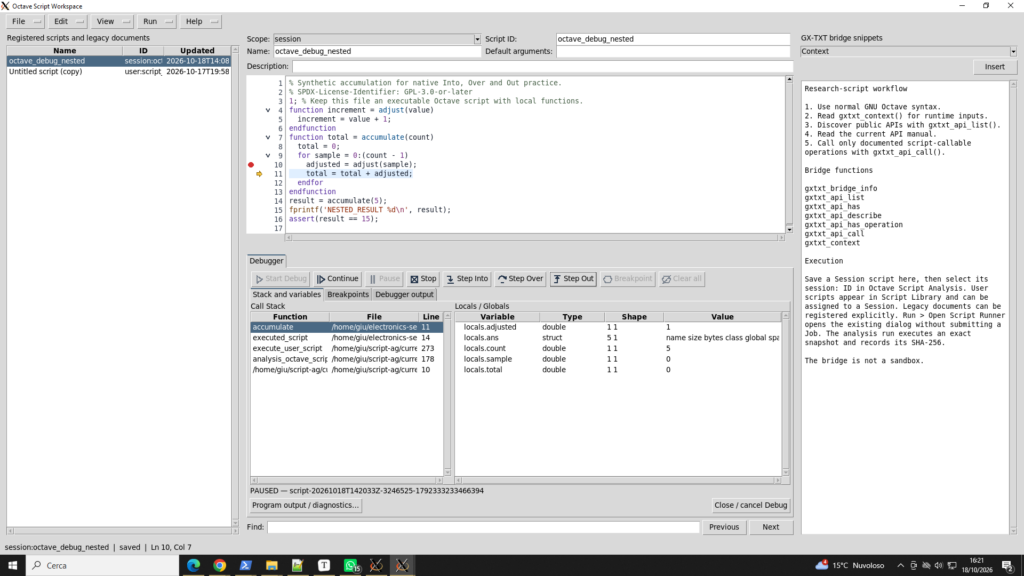Click the Next find button
This screenshot has height=576, width=1024.
[x=771, y=527]
